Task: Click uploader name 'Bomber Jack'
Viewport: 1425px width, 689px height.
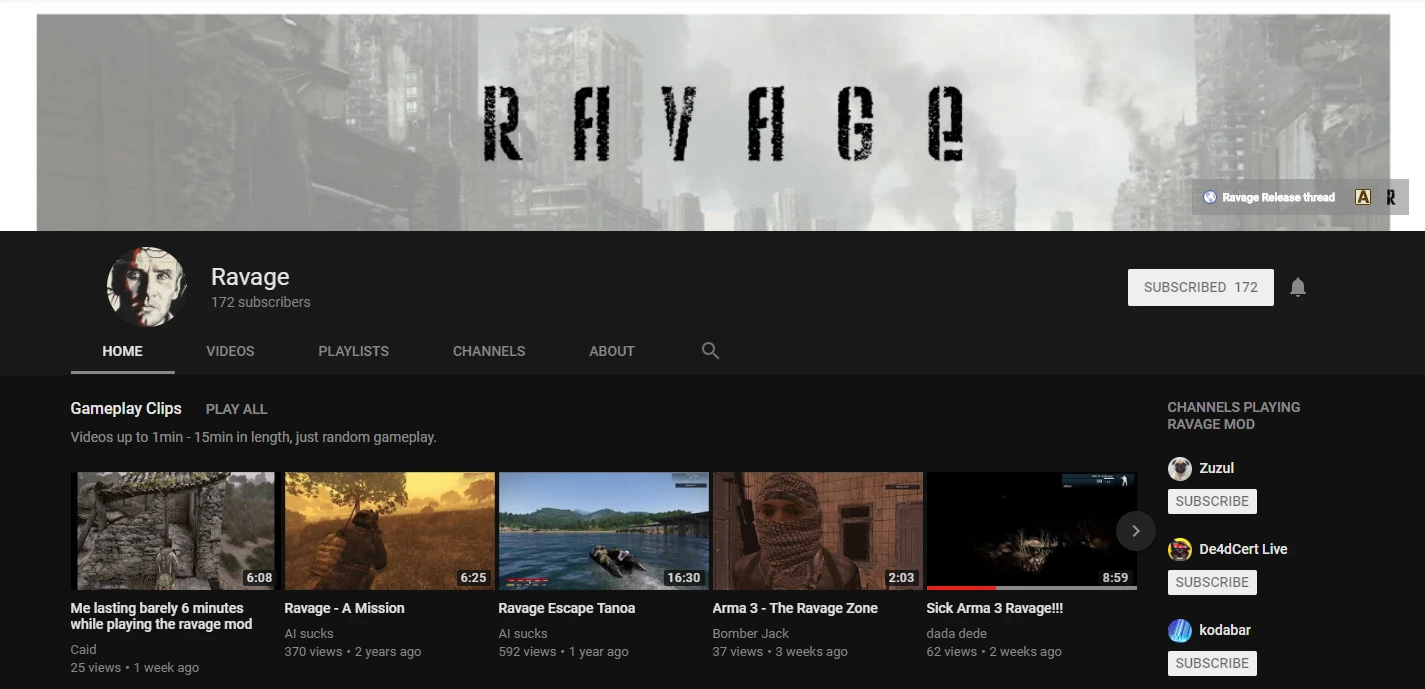Action: pyautogui.click(x=750, y=633)
